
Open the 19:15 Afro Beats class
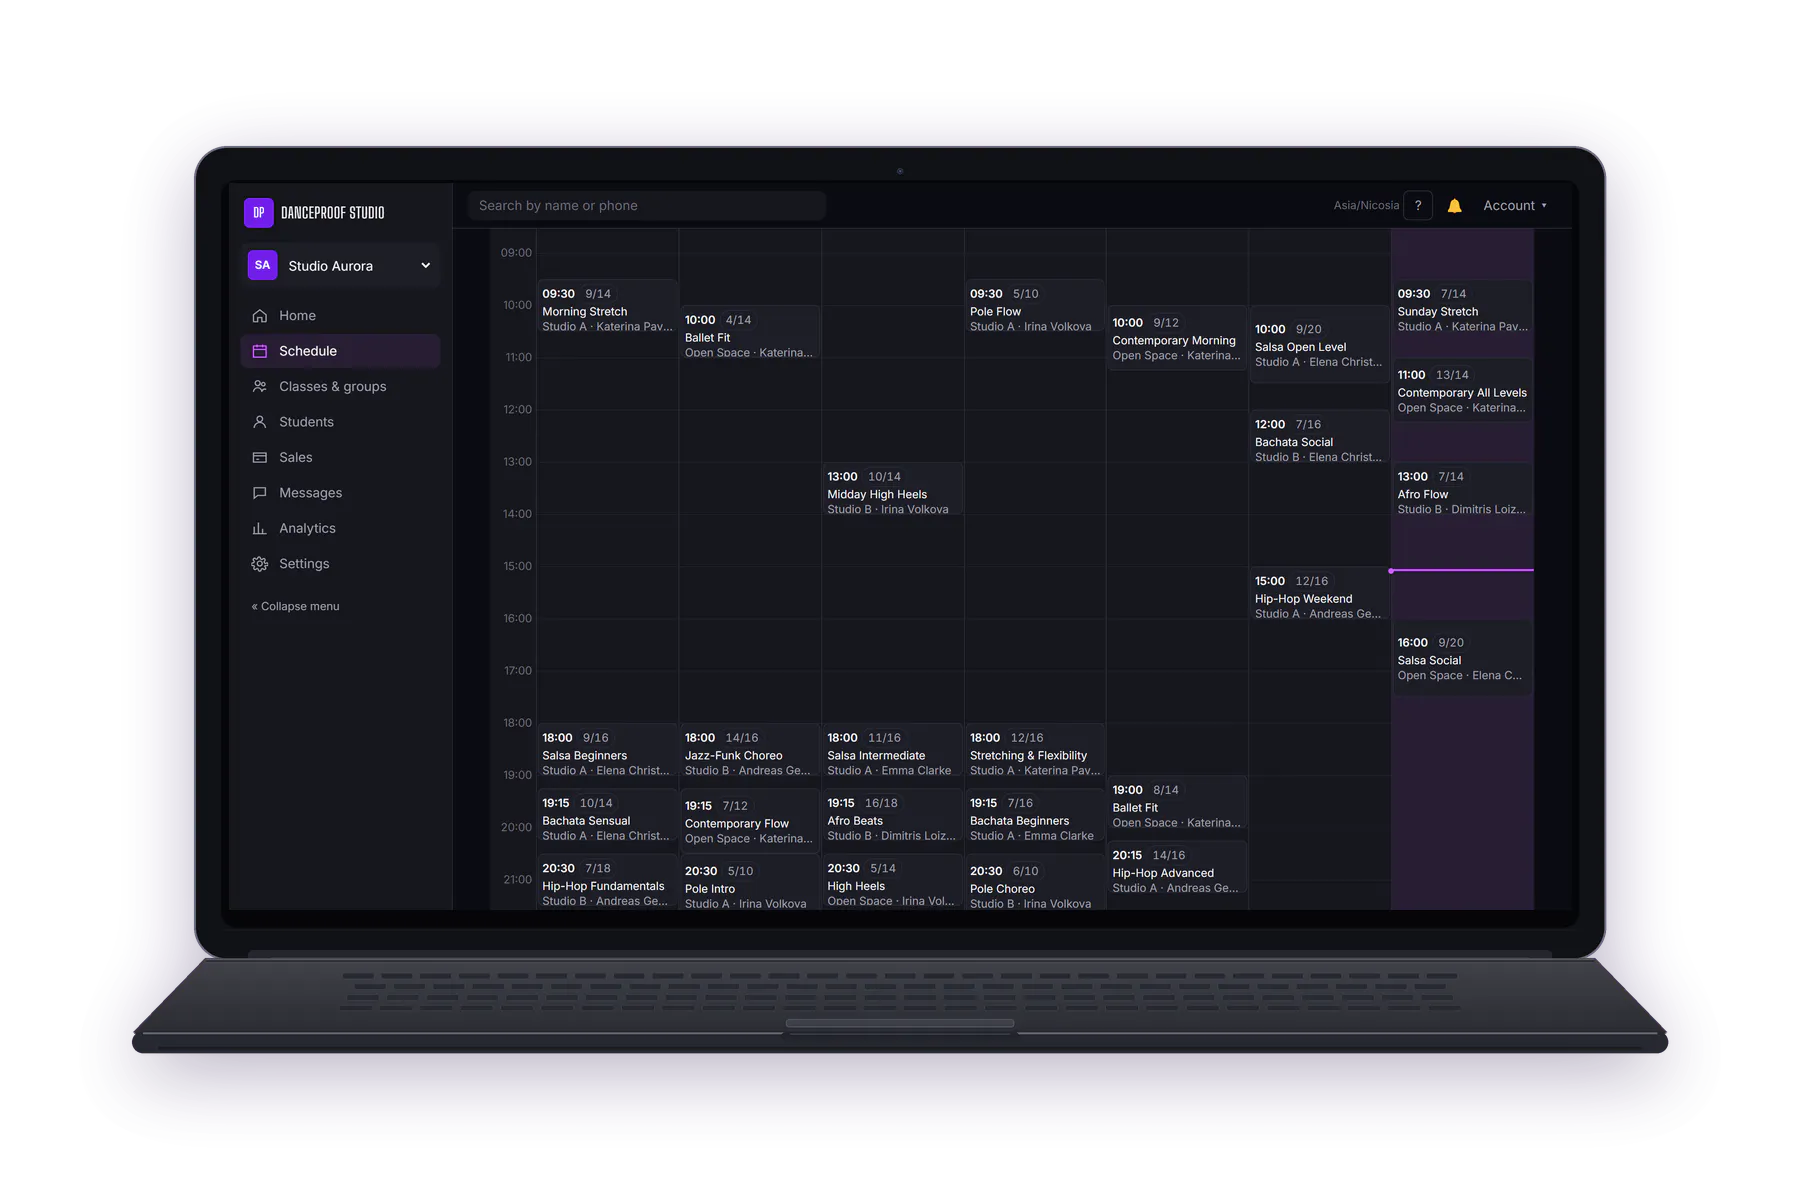(892, 817)
